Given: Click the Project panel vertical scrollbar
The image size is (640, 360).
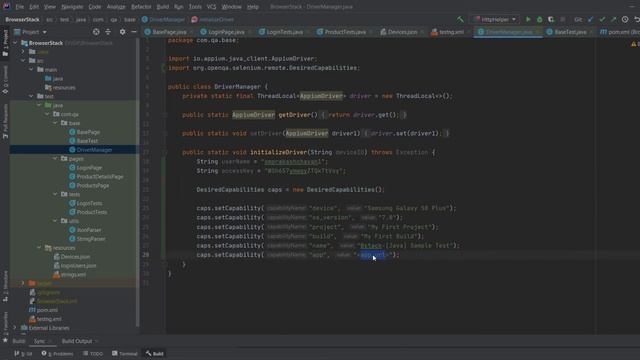Looking at the screenshot, I should click(138, 183).
